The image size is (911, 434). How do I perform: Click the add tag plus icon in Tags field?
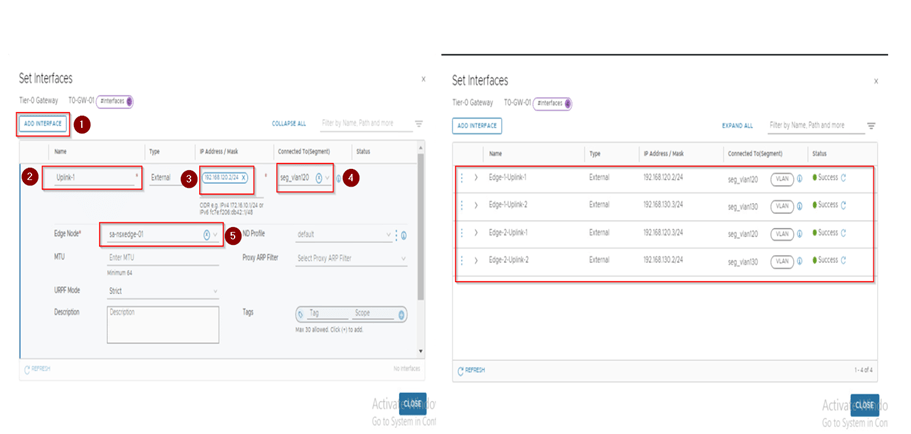pyautogui.click(x=401, y=314)
